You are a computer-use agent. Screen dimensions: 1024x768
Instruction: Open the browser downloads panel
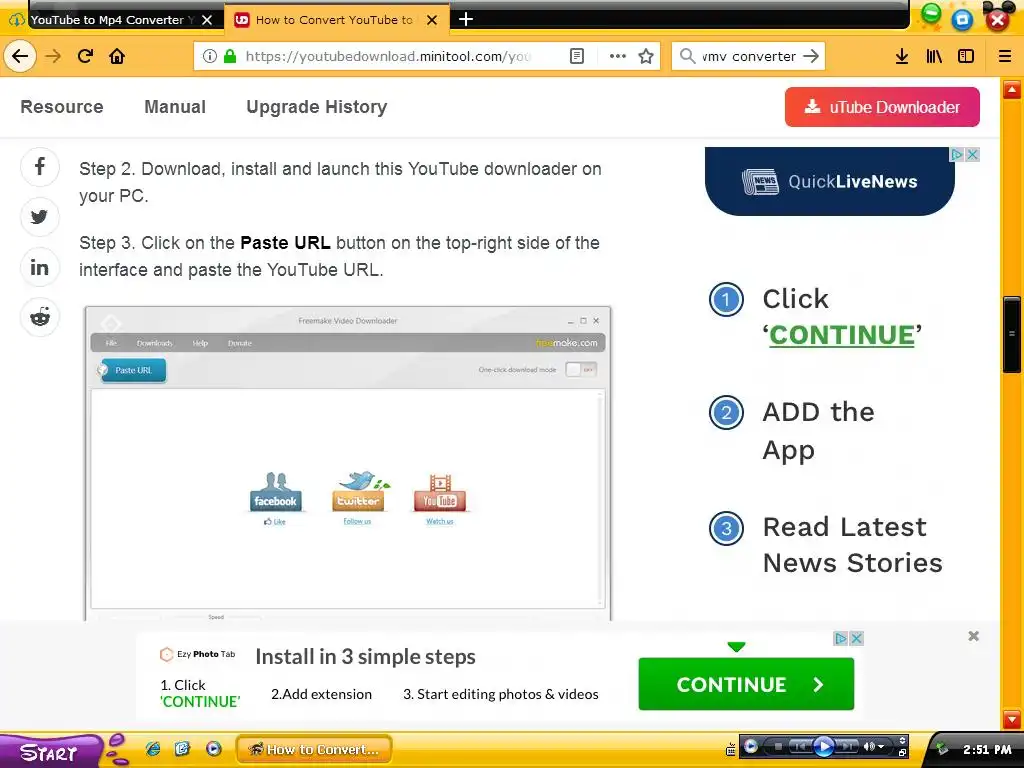click(x=902, y=56)
